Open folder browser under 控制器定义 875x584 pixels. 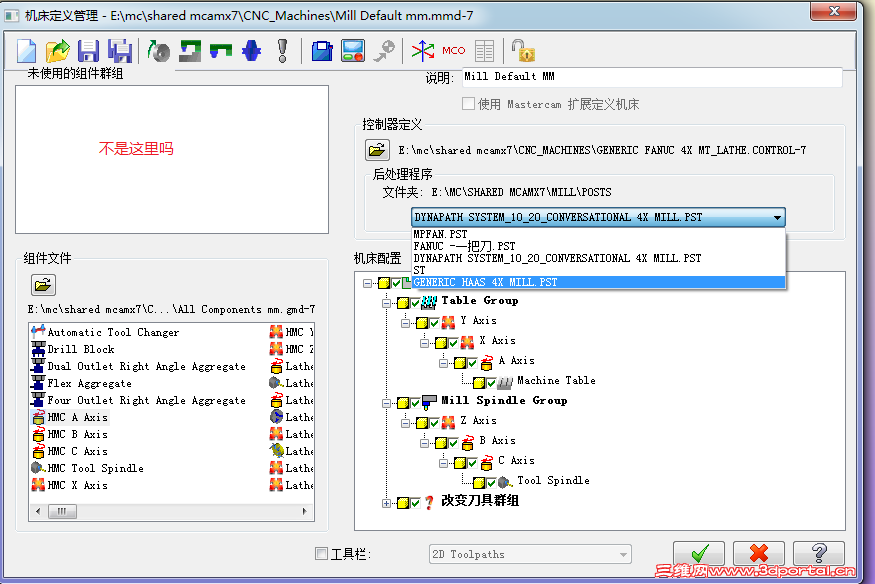377,148
